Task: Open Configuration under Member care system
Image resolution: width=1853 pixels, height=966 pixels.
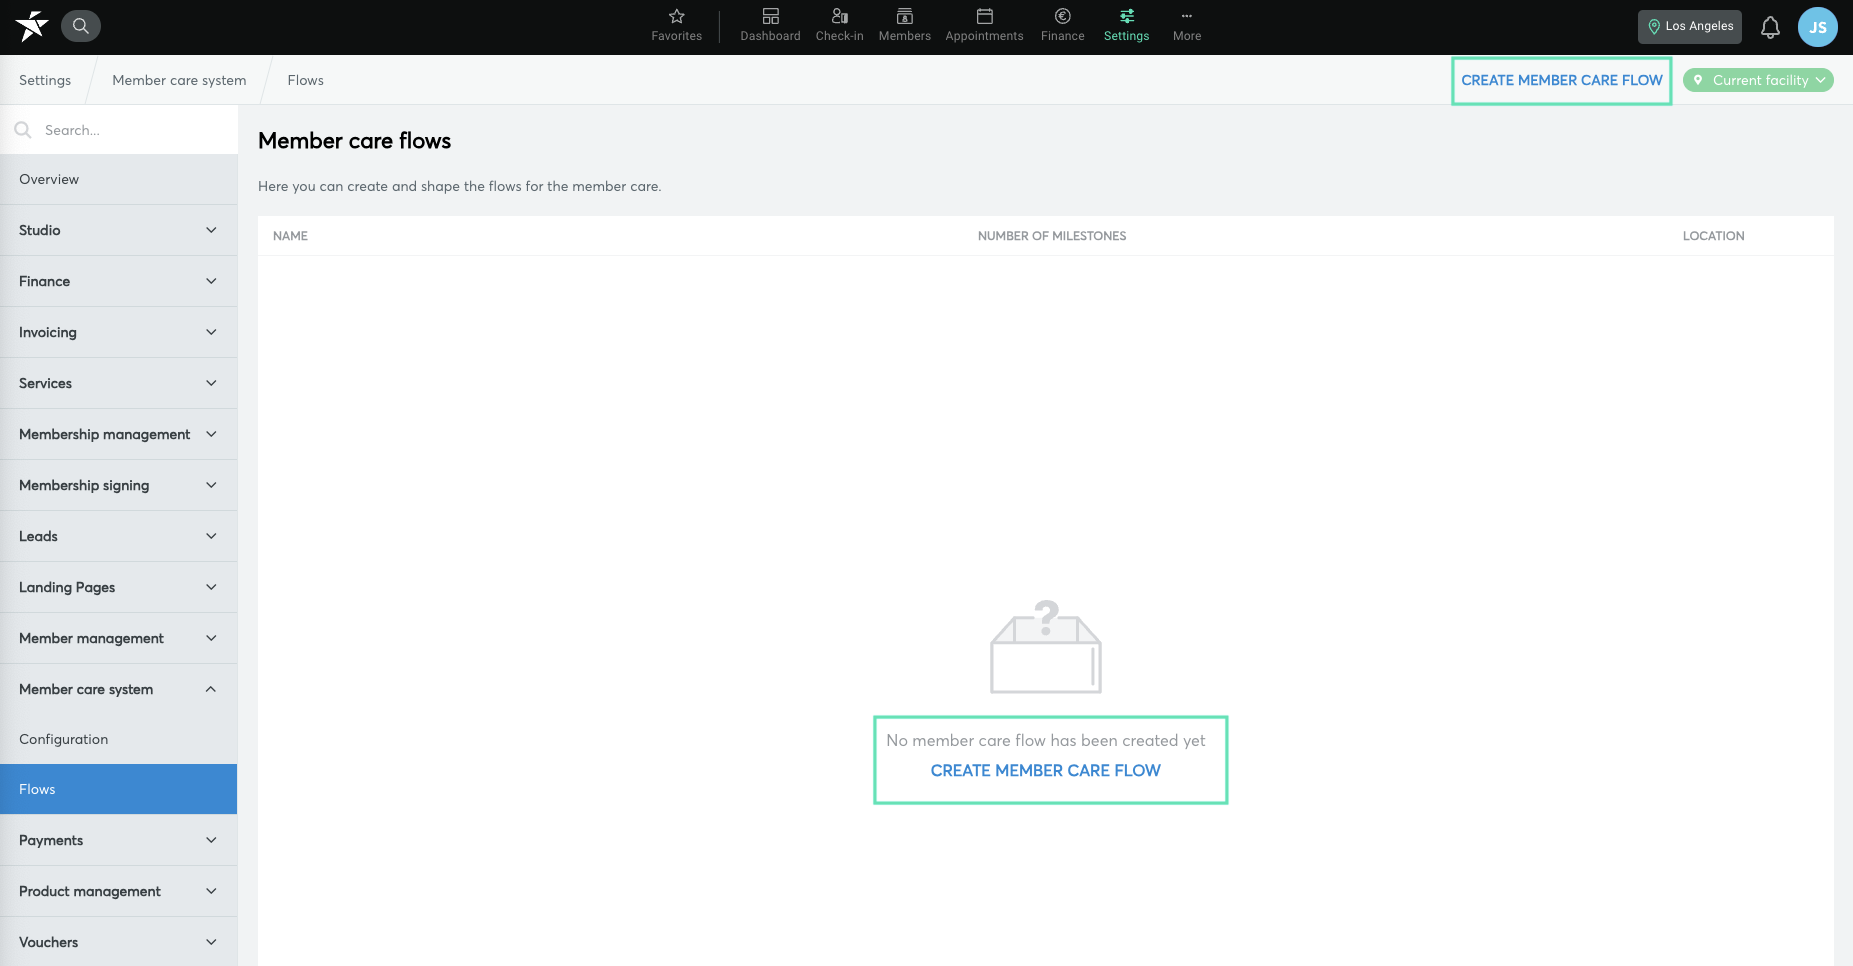Action: click(119, 740)
